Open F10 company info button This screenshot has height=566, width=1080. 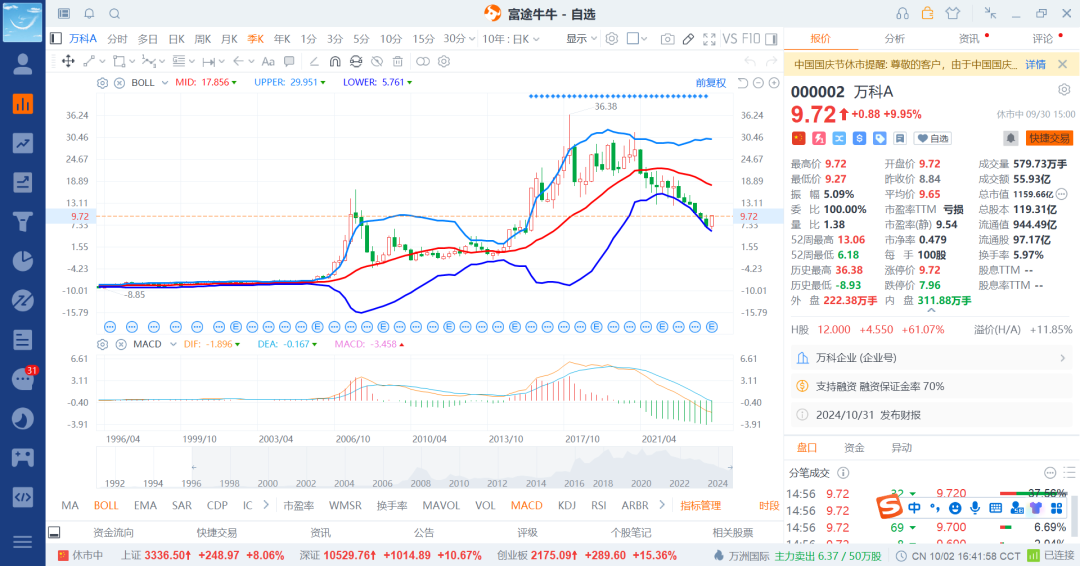tap(751, 39)
